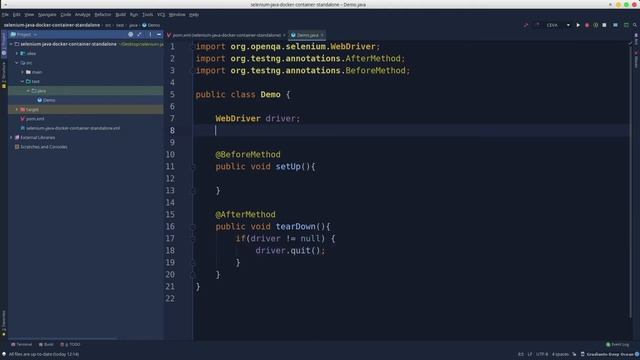Open the File menu
Screen dimensions: 640x360
point(5,15)
